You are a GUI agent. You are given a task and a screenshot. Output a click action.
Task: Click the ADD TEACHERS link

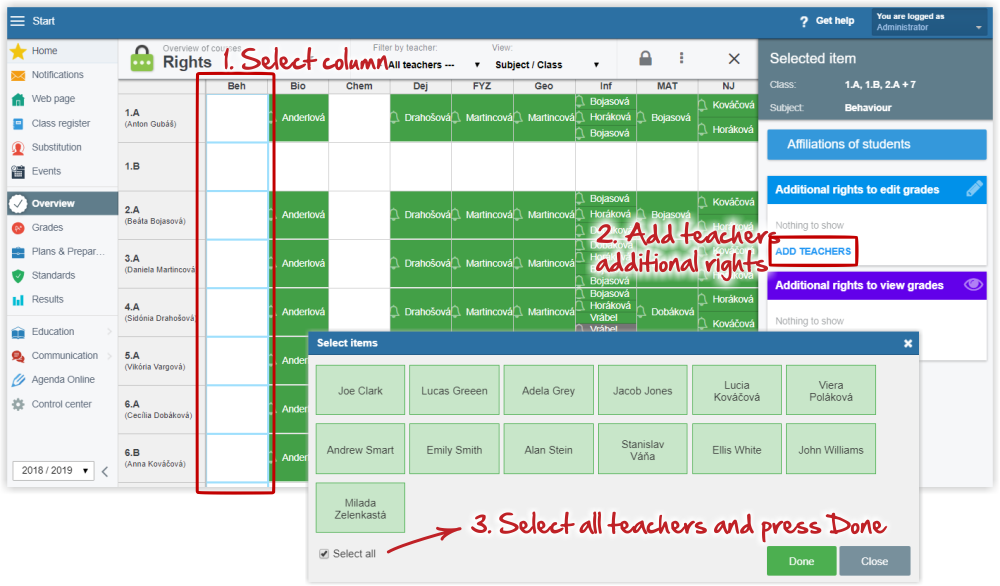point(813,251)
